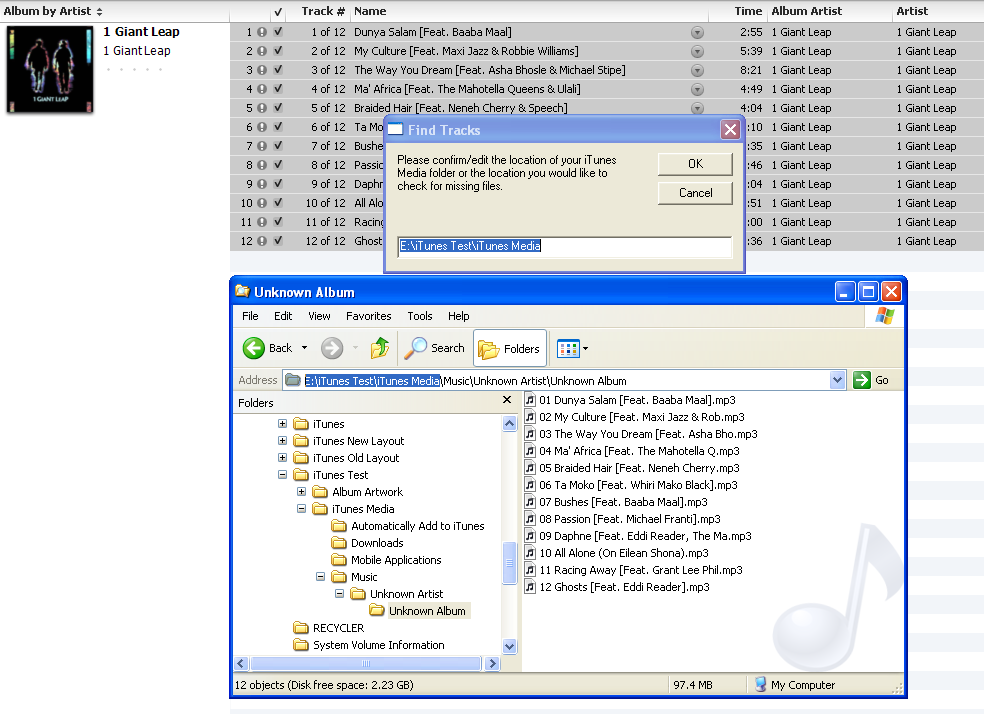Click the Forward arrow icon in Explorer toolbar
Image resolution: width=984 pixels, height=714 pixels.
332,348
